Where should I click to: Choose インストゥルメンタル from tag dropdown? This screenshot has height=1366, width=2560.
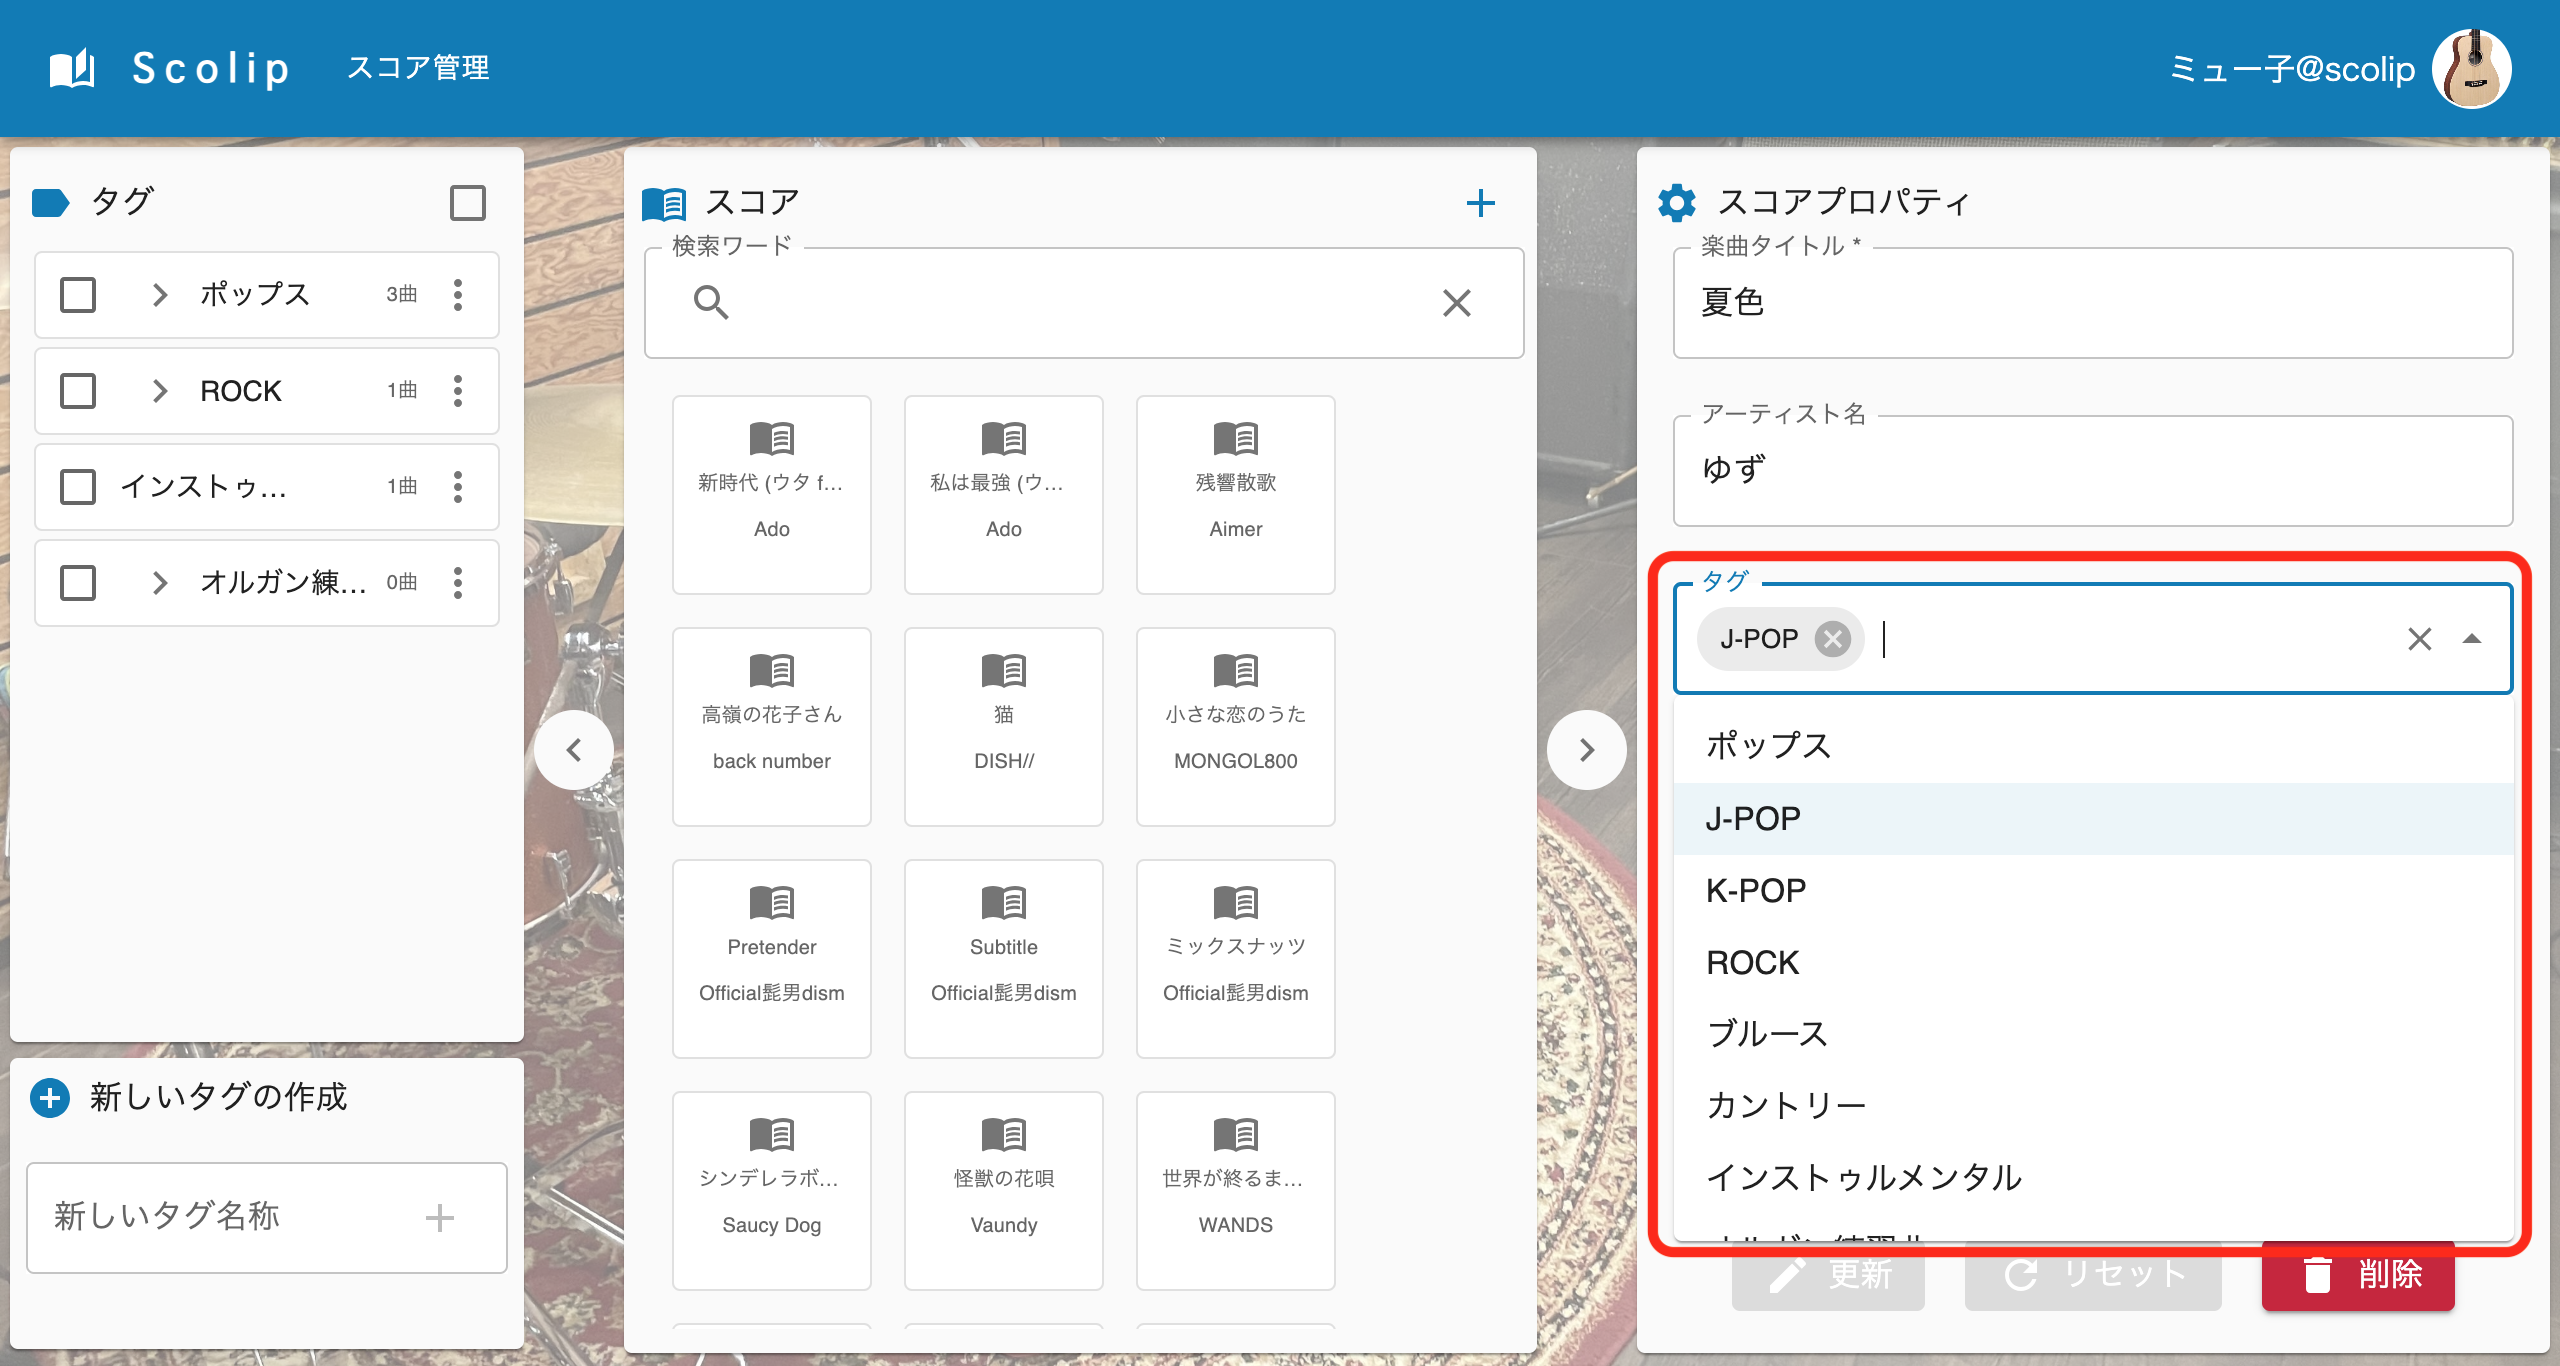pos(2093,1178)
